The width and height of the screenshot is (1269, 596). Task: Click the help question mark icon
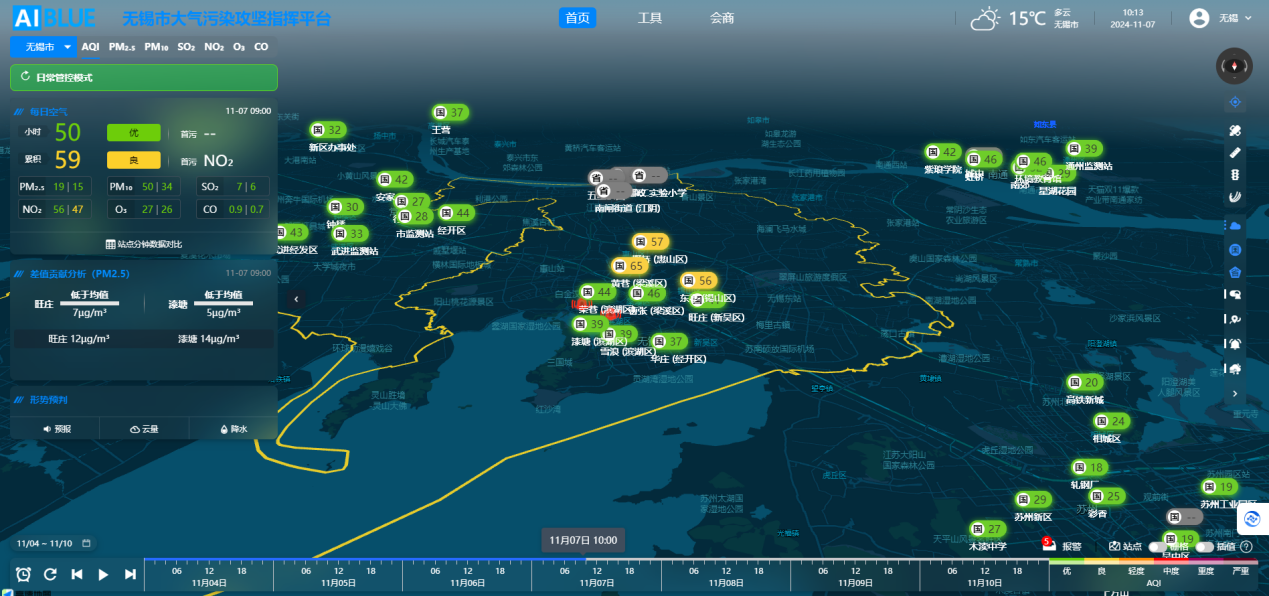(1246, 547)
